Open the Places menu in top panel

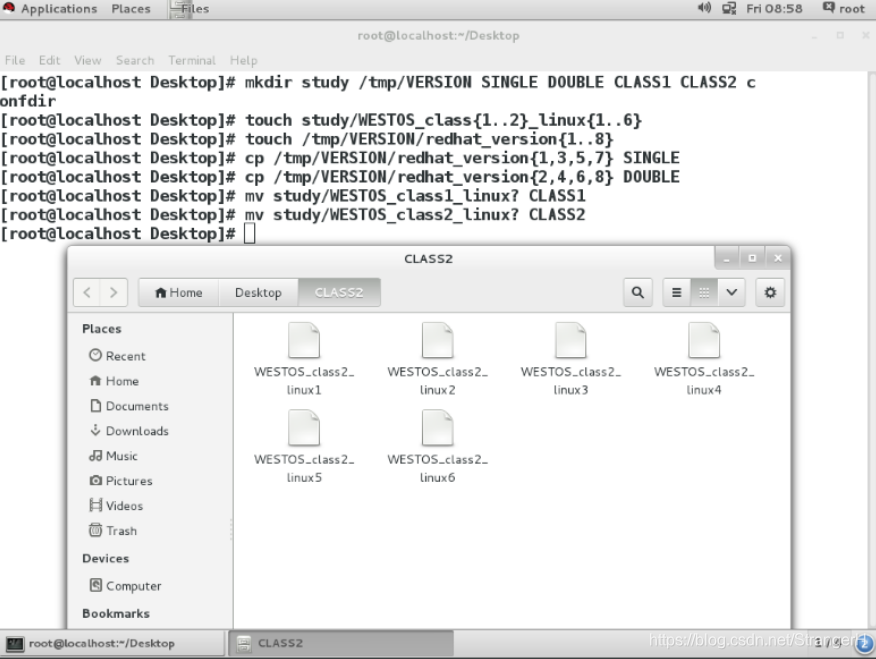point(131,9)
